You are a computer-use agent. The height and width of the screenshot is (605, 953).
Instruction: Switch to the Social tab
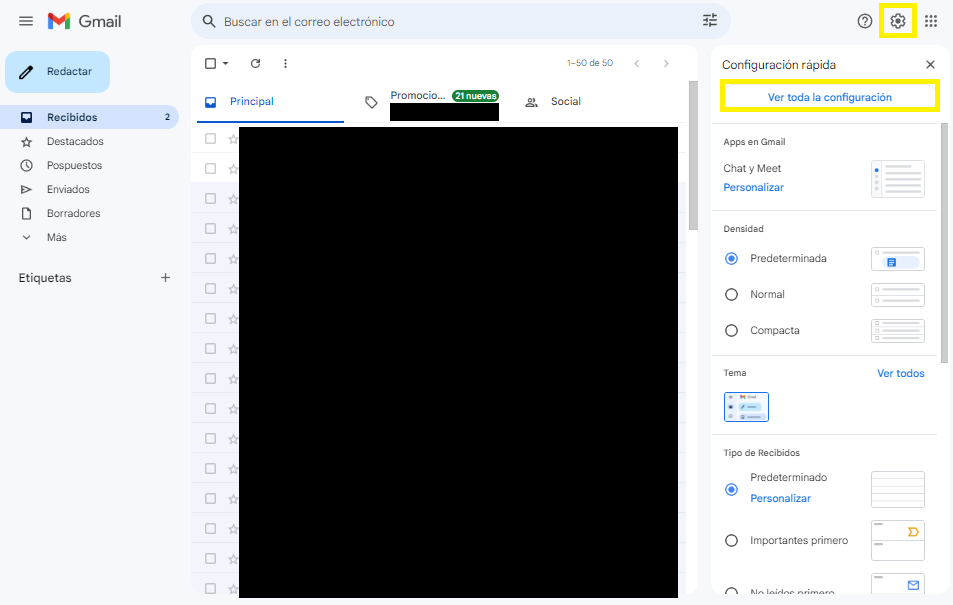click(565, 102)
